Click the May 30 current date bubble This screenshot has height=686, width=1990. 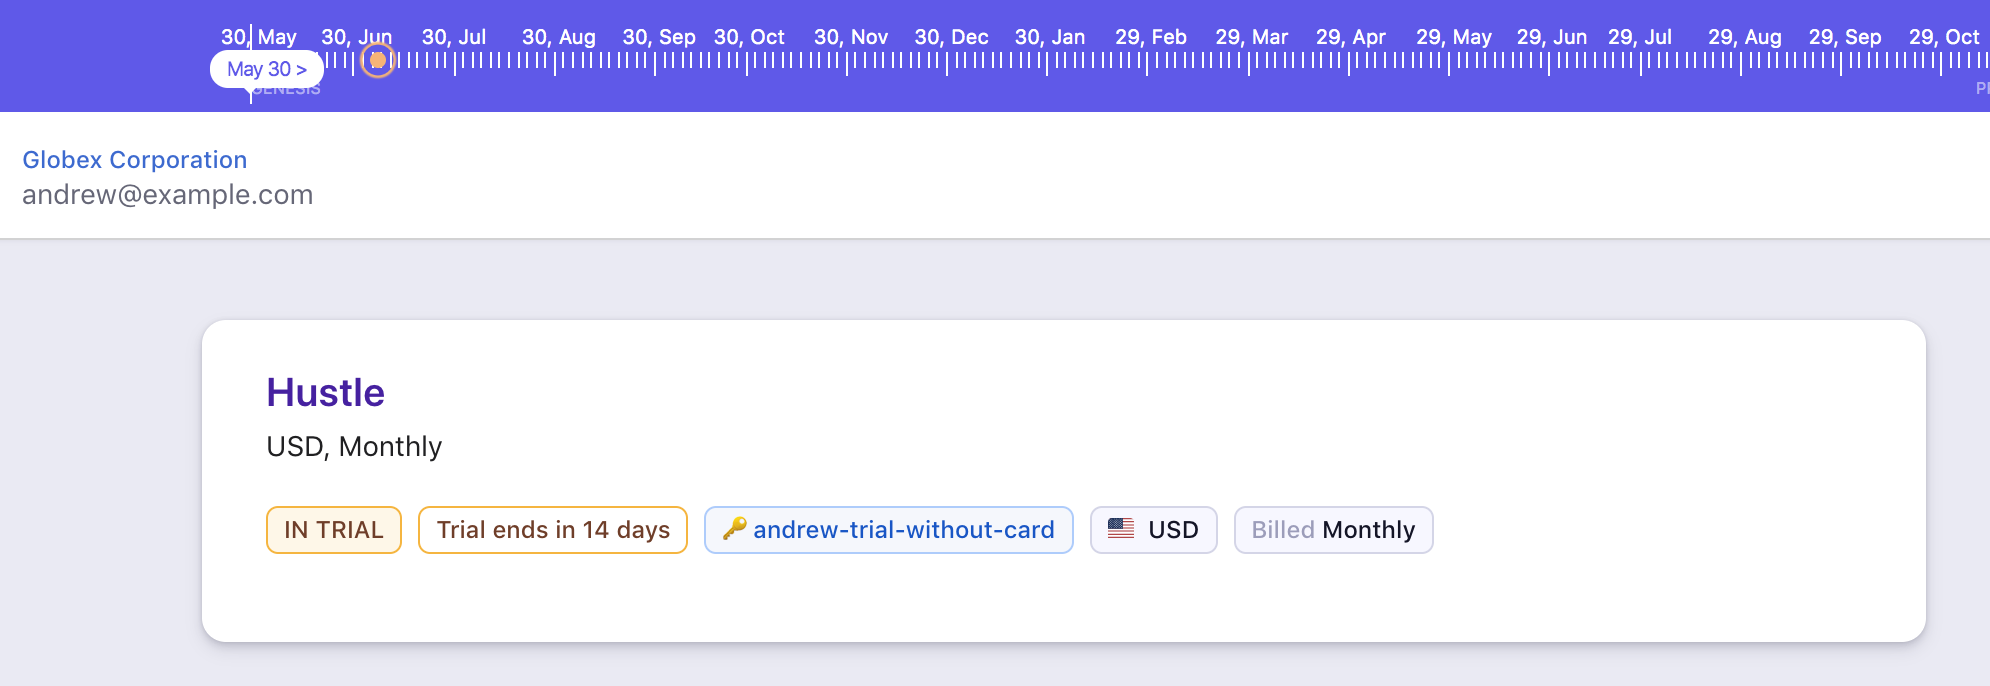click(266, 69)
